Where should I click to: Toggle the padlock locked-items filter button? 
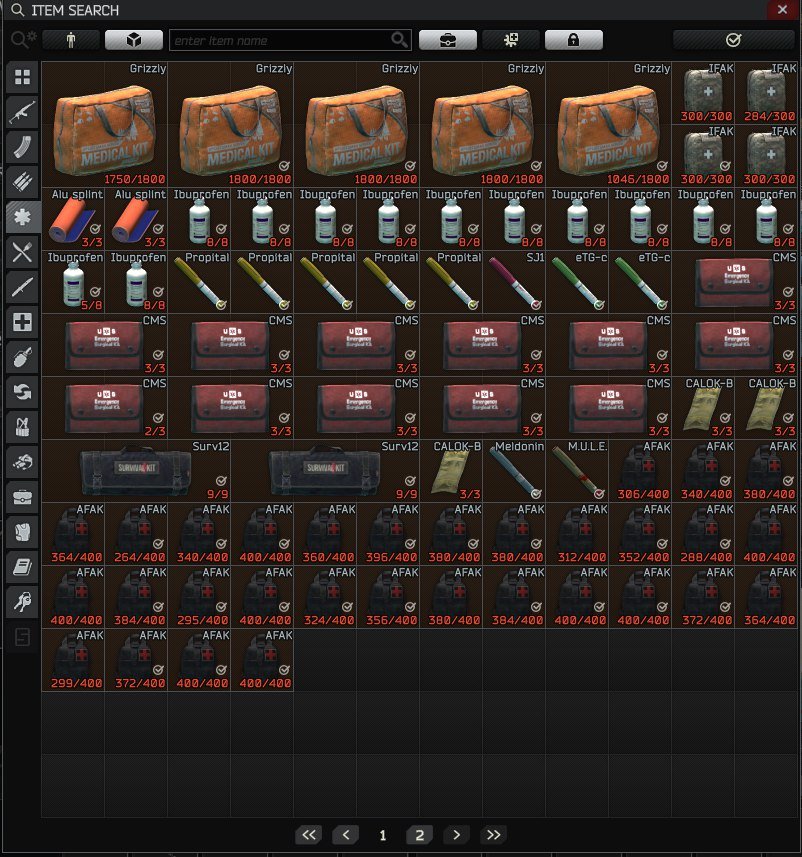pos(573,40)
